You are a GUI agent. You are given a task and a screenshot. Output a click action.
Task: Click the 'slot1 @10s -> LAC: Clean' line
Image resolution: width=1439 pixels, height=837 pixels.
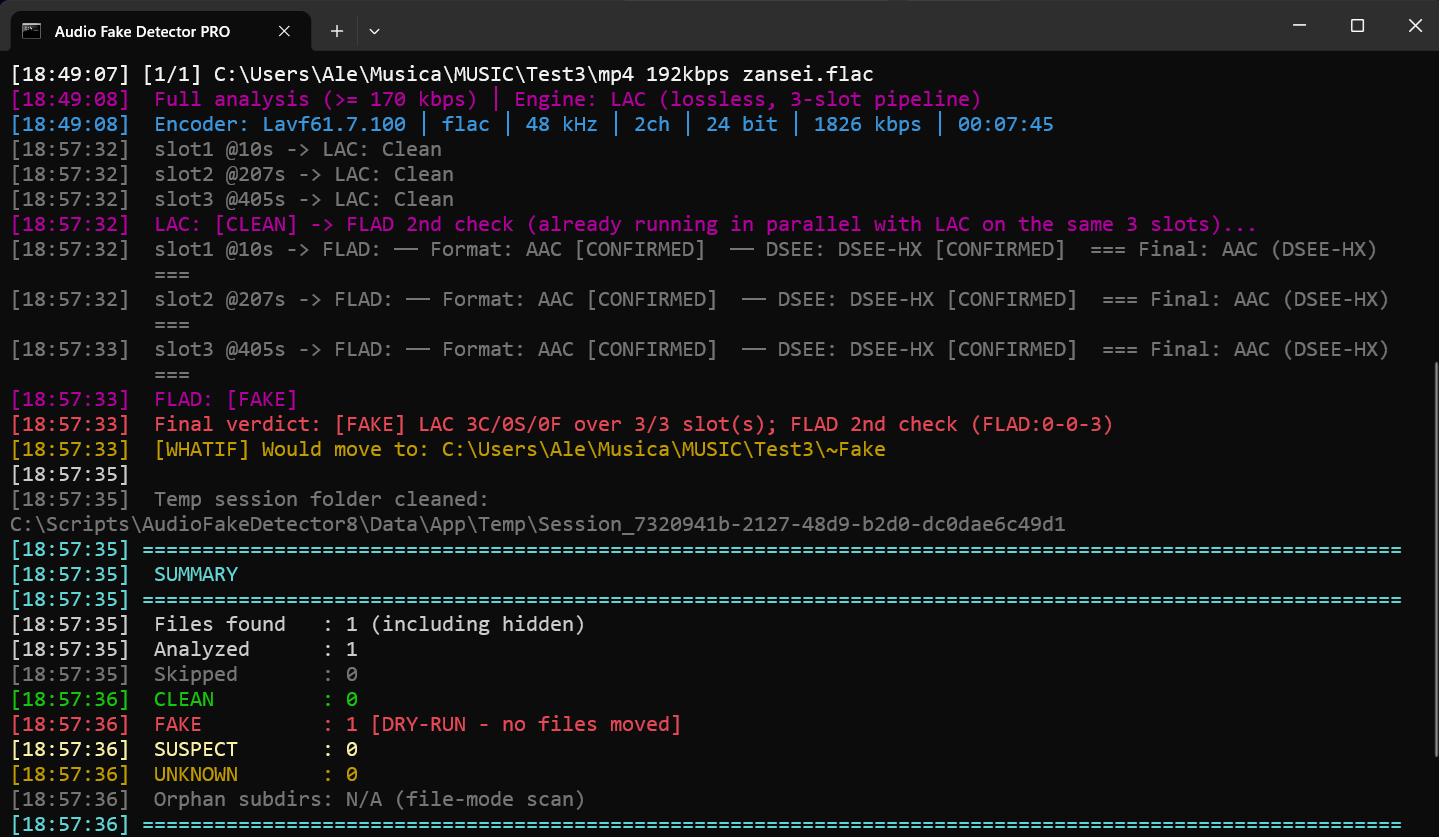[x=226, y=149]
